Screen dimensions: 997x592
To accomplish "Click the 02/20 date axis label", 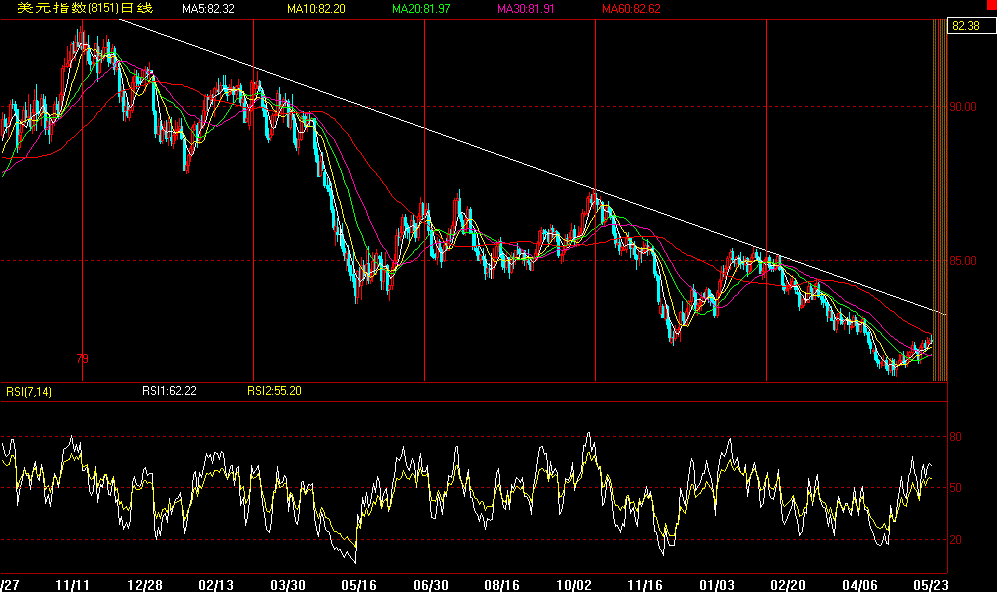I will tap(788, 585).
